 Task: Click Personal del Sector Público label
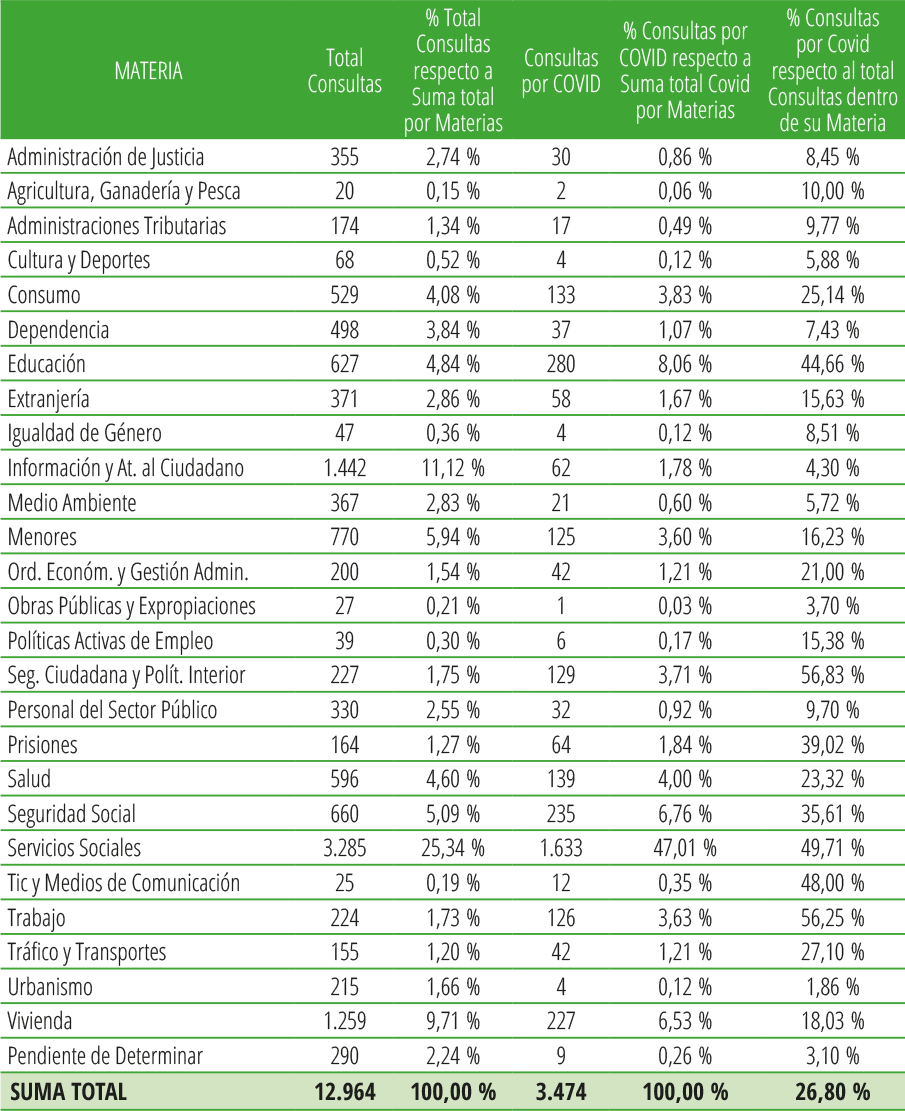[112, 710]
